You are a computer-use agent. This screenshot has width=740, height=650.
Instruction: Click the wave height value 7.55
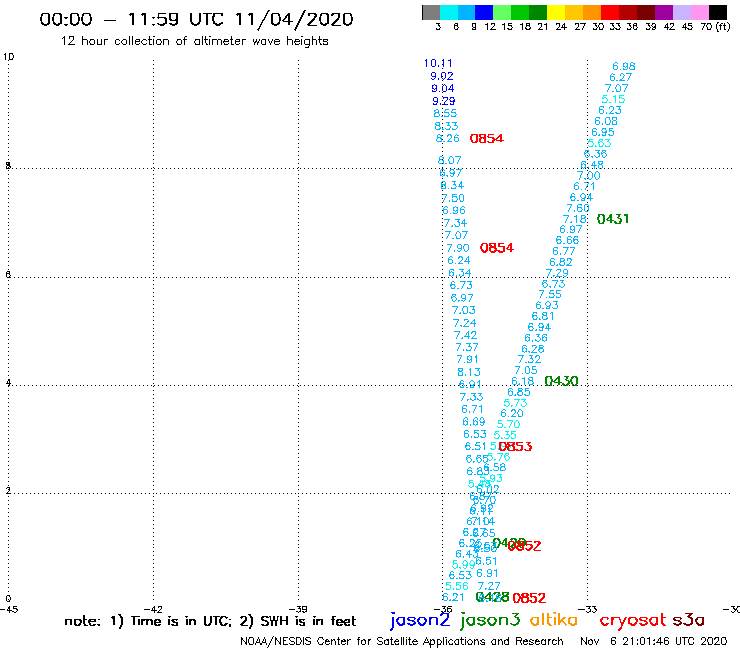(x=550, y=295)
